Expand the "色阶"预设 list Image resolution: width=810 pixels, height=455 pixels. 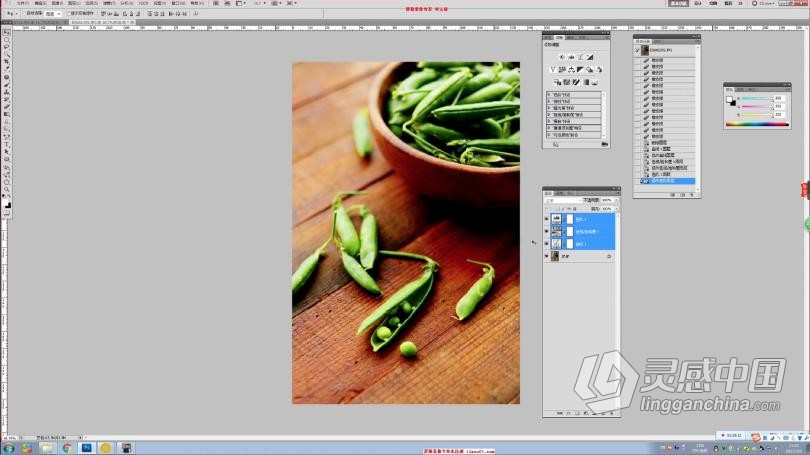tap(549, 95)
